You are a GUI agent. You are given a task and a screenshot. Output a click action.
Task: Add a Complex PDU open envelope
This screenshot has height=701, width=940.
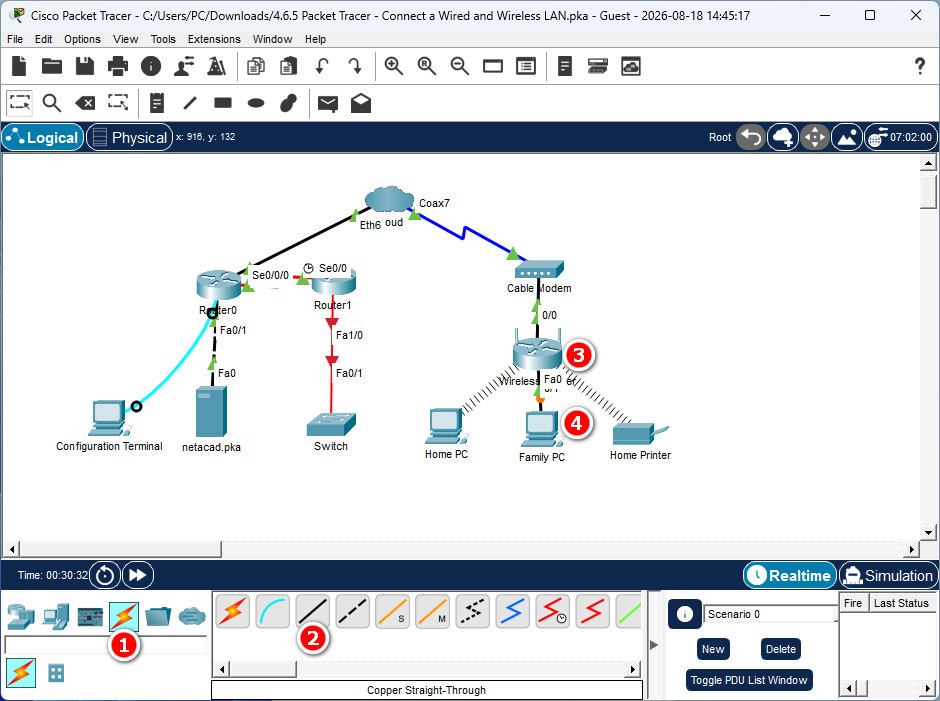click(x=361, y=103)
